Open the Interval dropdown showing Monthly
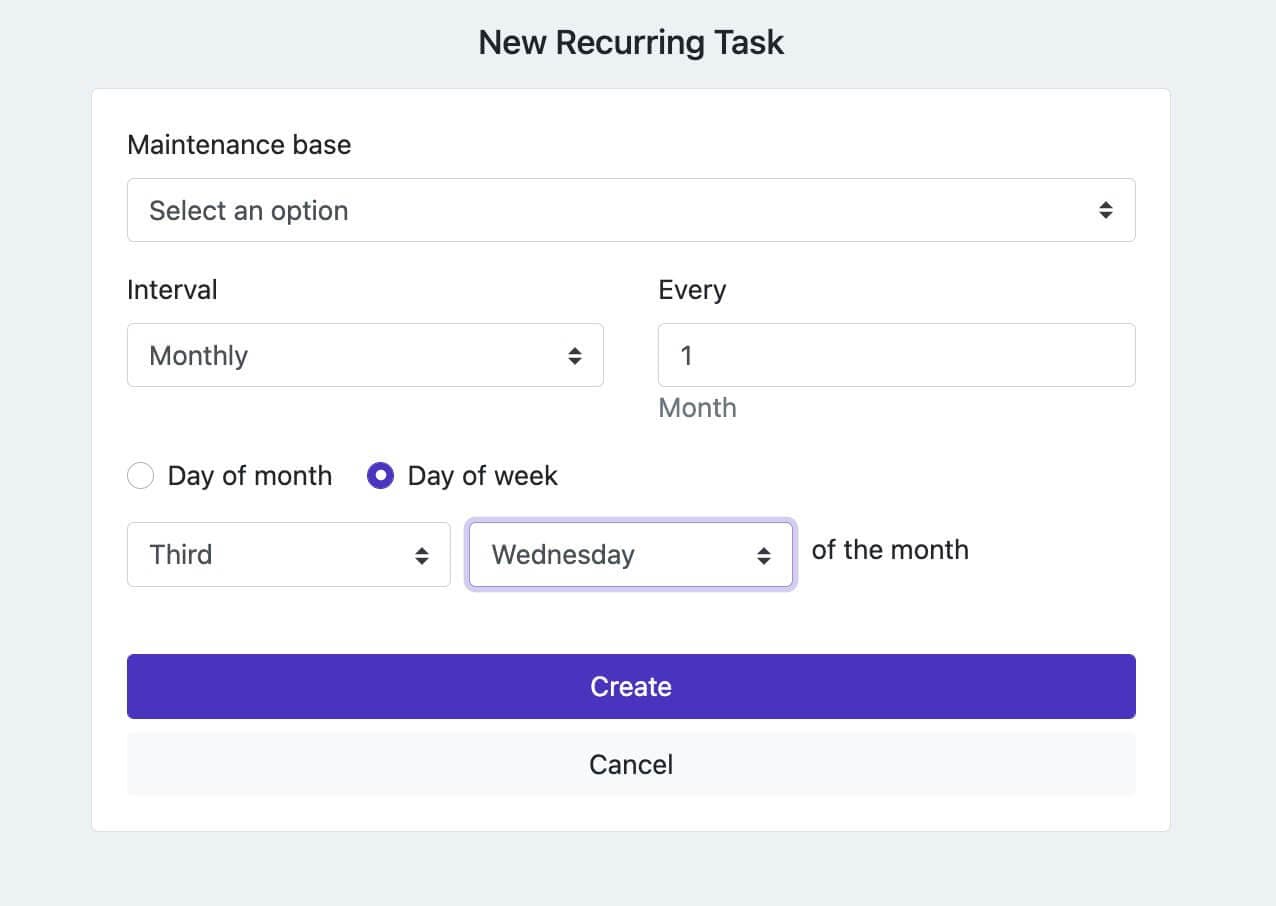1276x906 pixels. tap(365, 355)
